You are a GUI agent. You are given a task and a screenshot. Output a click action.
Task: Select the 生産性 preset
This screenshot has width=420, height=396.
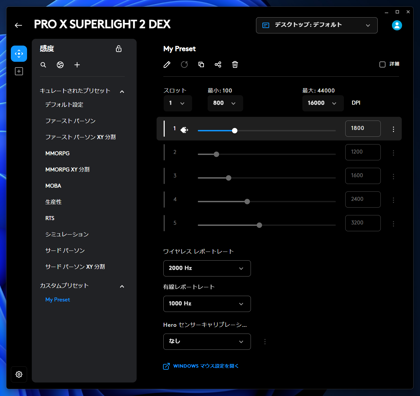[x=53, y=202]
